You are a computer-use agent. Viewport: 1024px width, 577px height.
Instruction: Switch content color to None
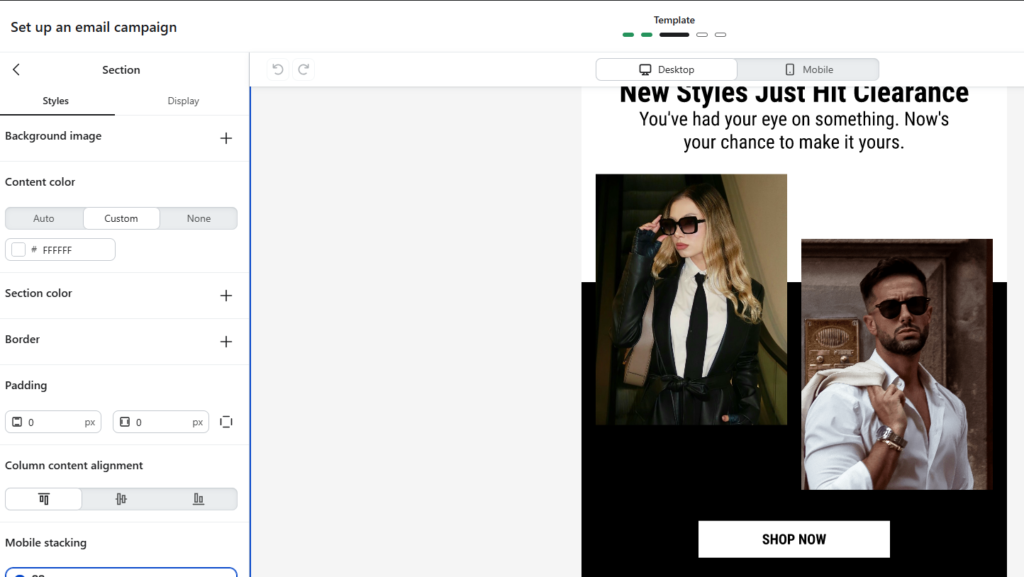pyautogui.click(x=198, y=218)
